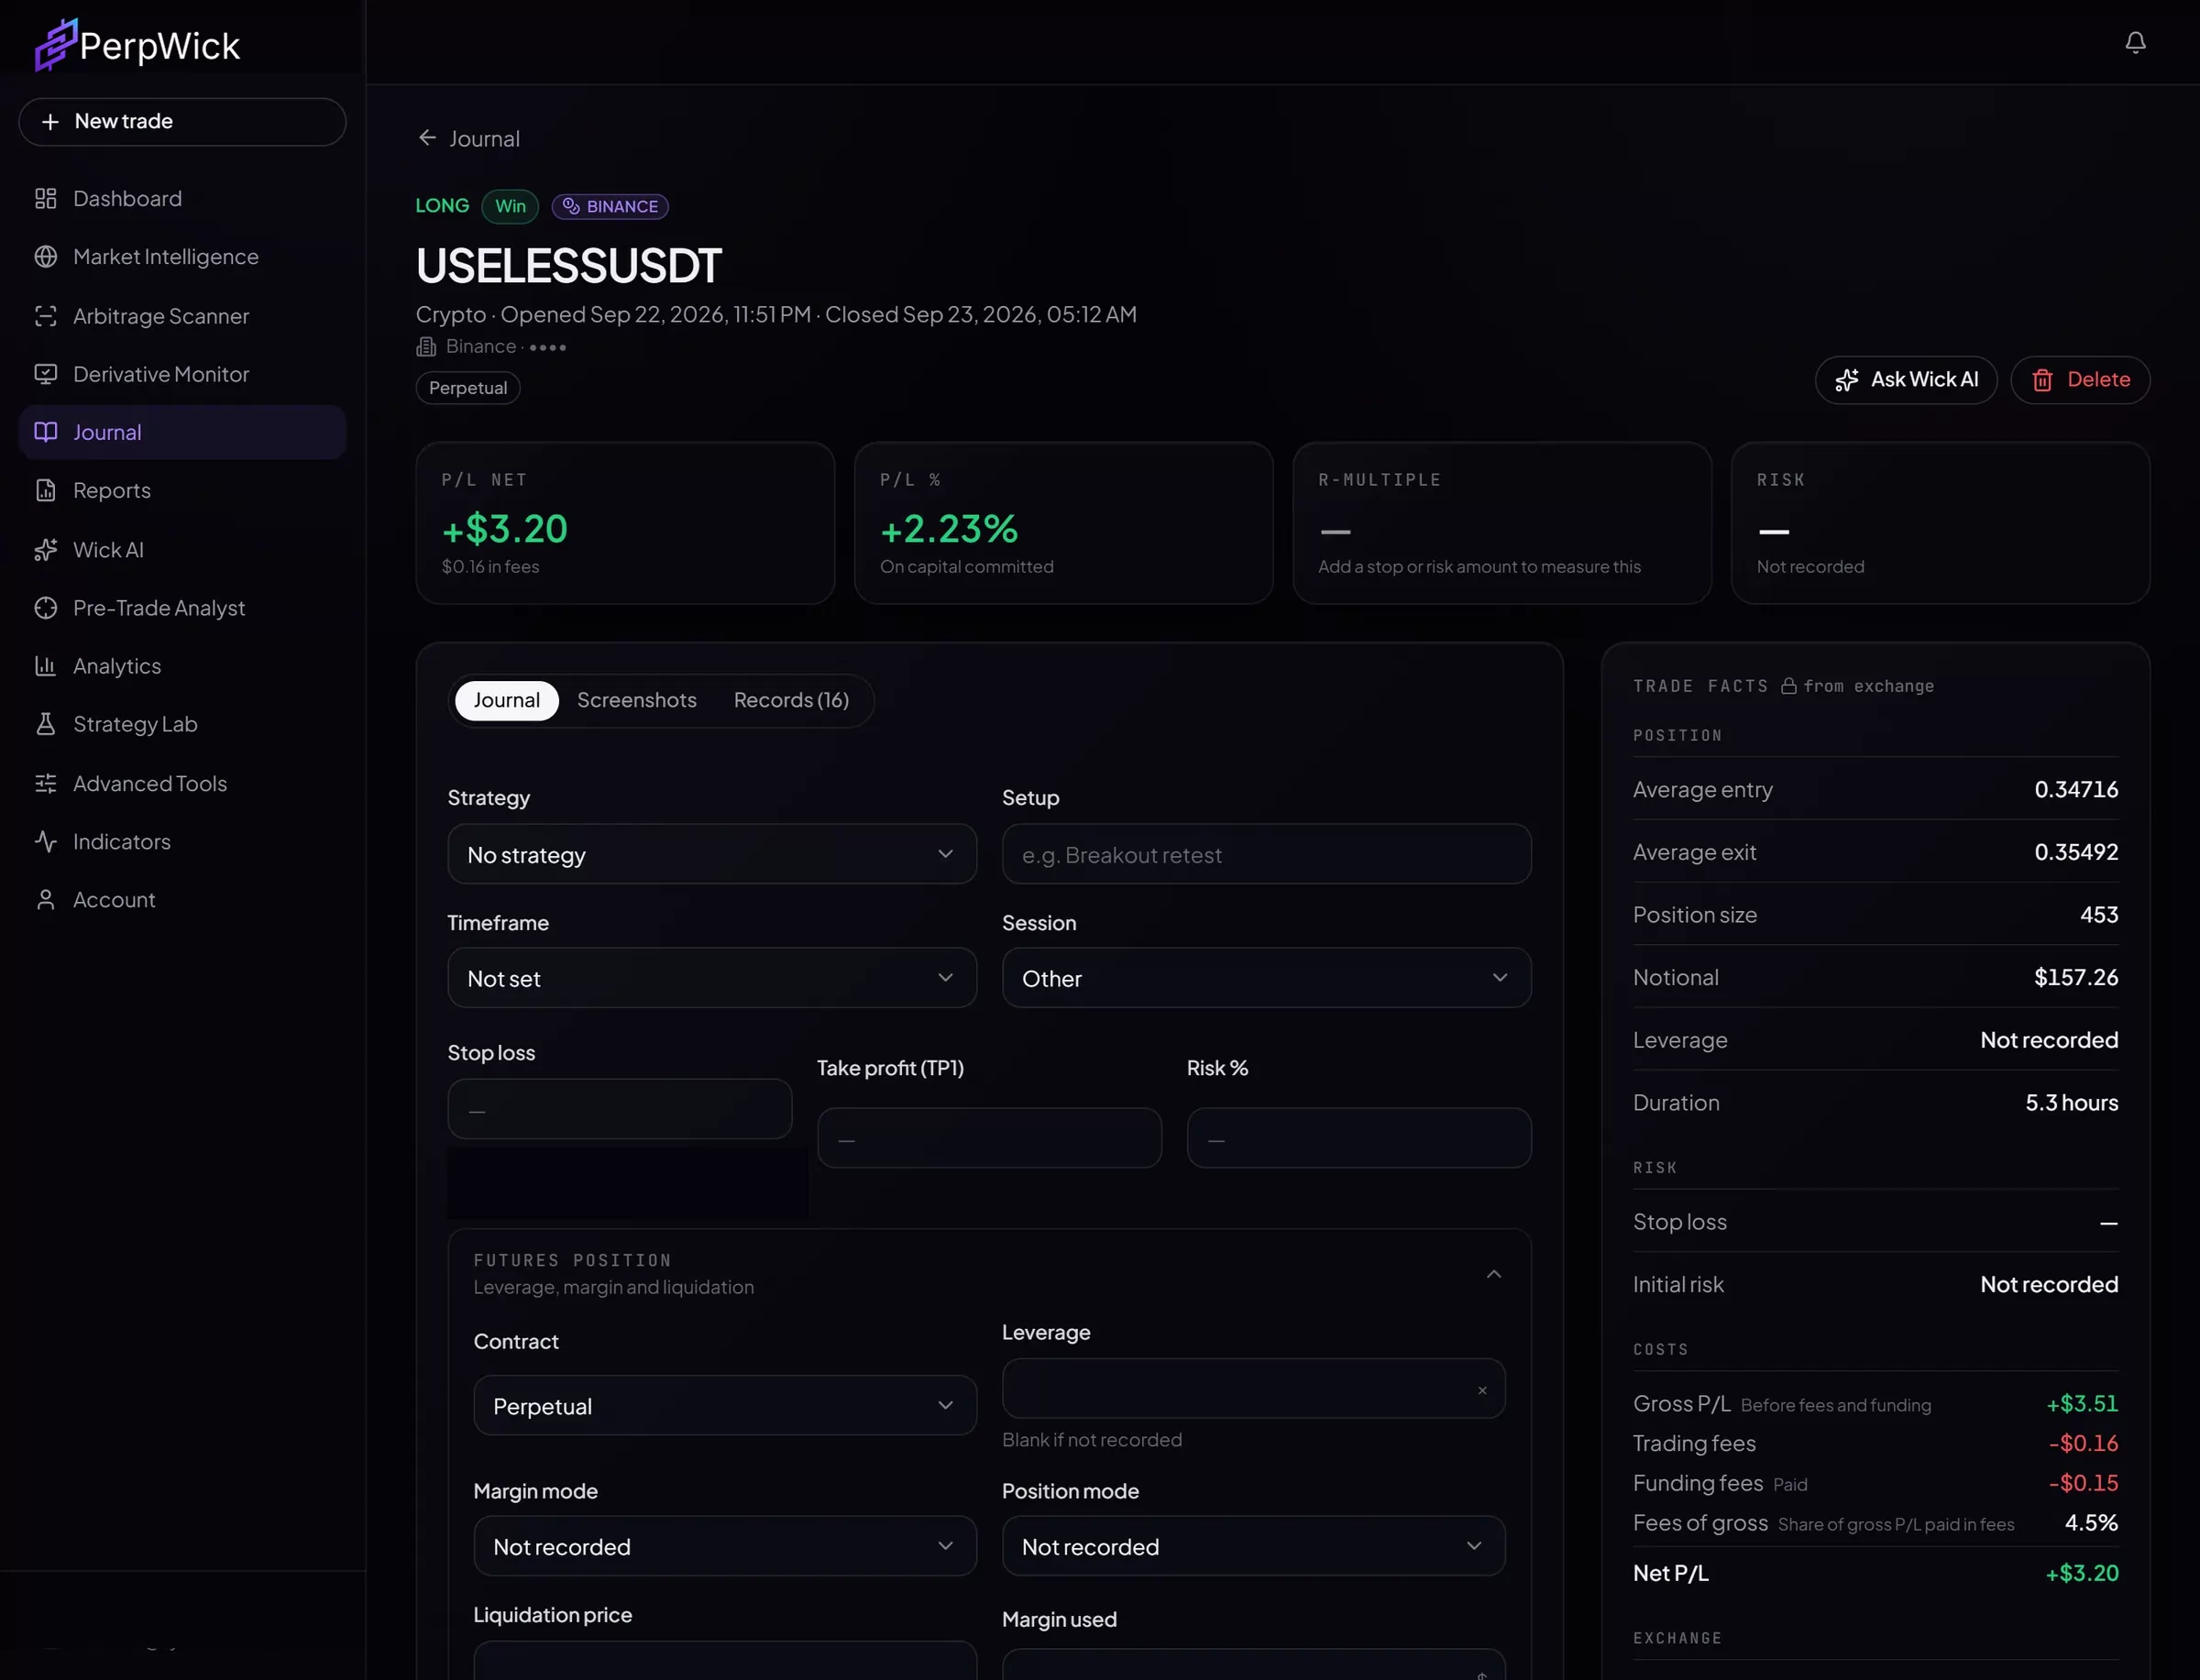Screen dimensions: 2200x1680
Task: Click the New trade button
Action: click(182, 121)
